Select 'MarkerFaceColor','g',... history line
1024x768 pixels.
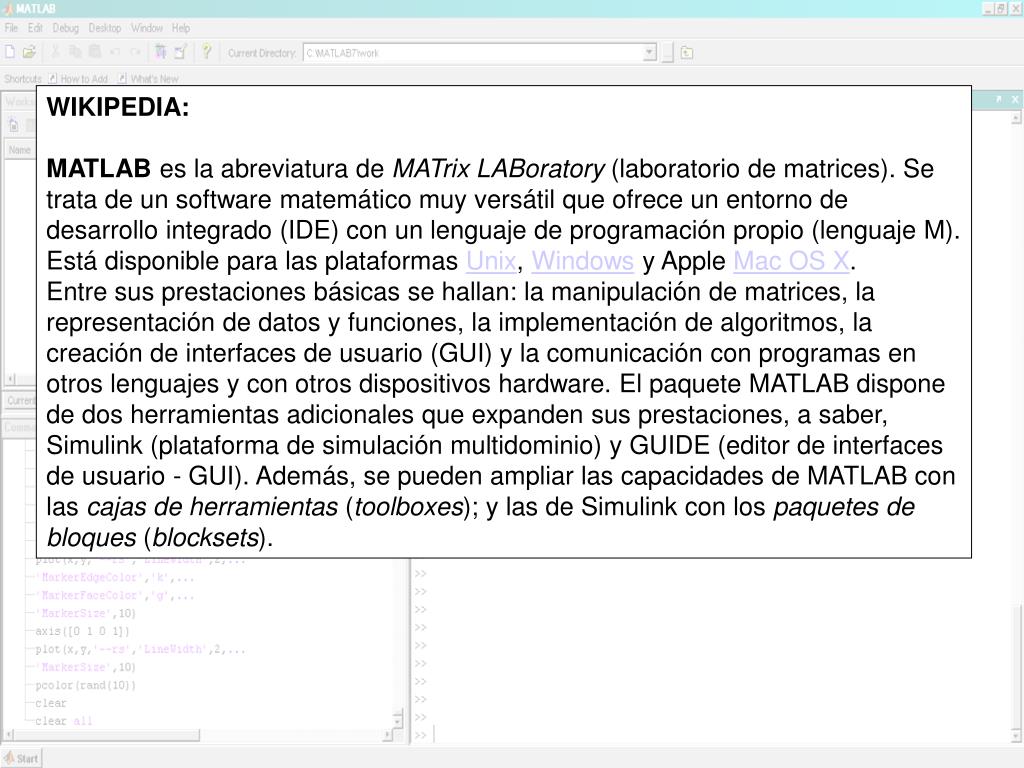point(114,596)
